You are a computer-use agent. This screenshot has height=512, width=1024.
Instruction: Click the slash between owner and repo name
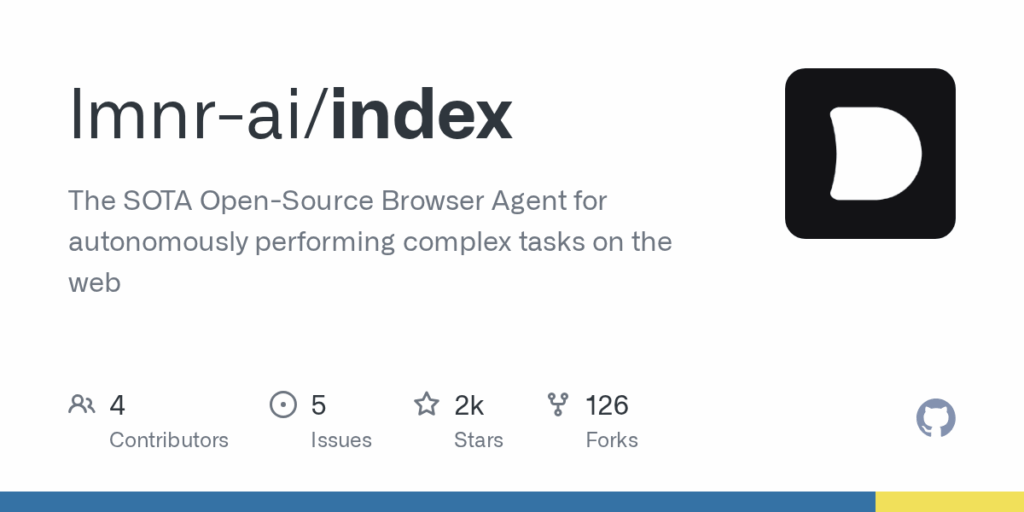point(315,114)
